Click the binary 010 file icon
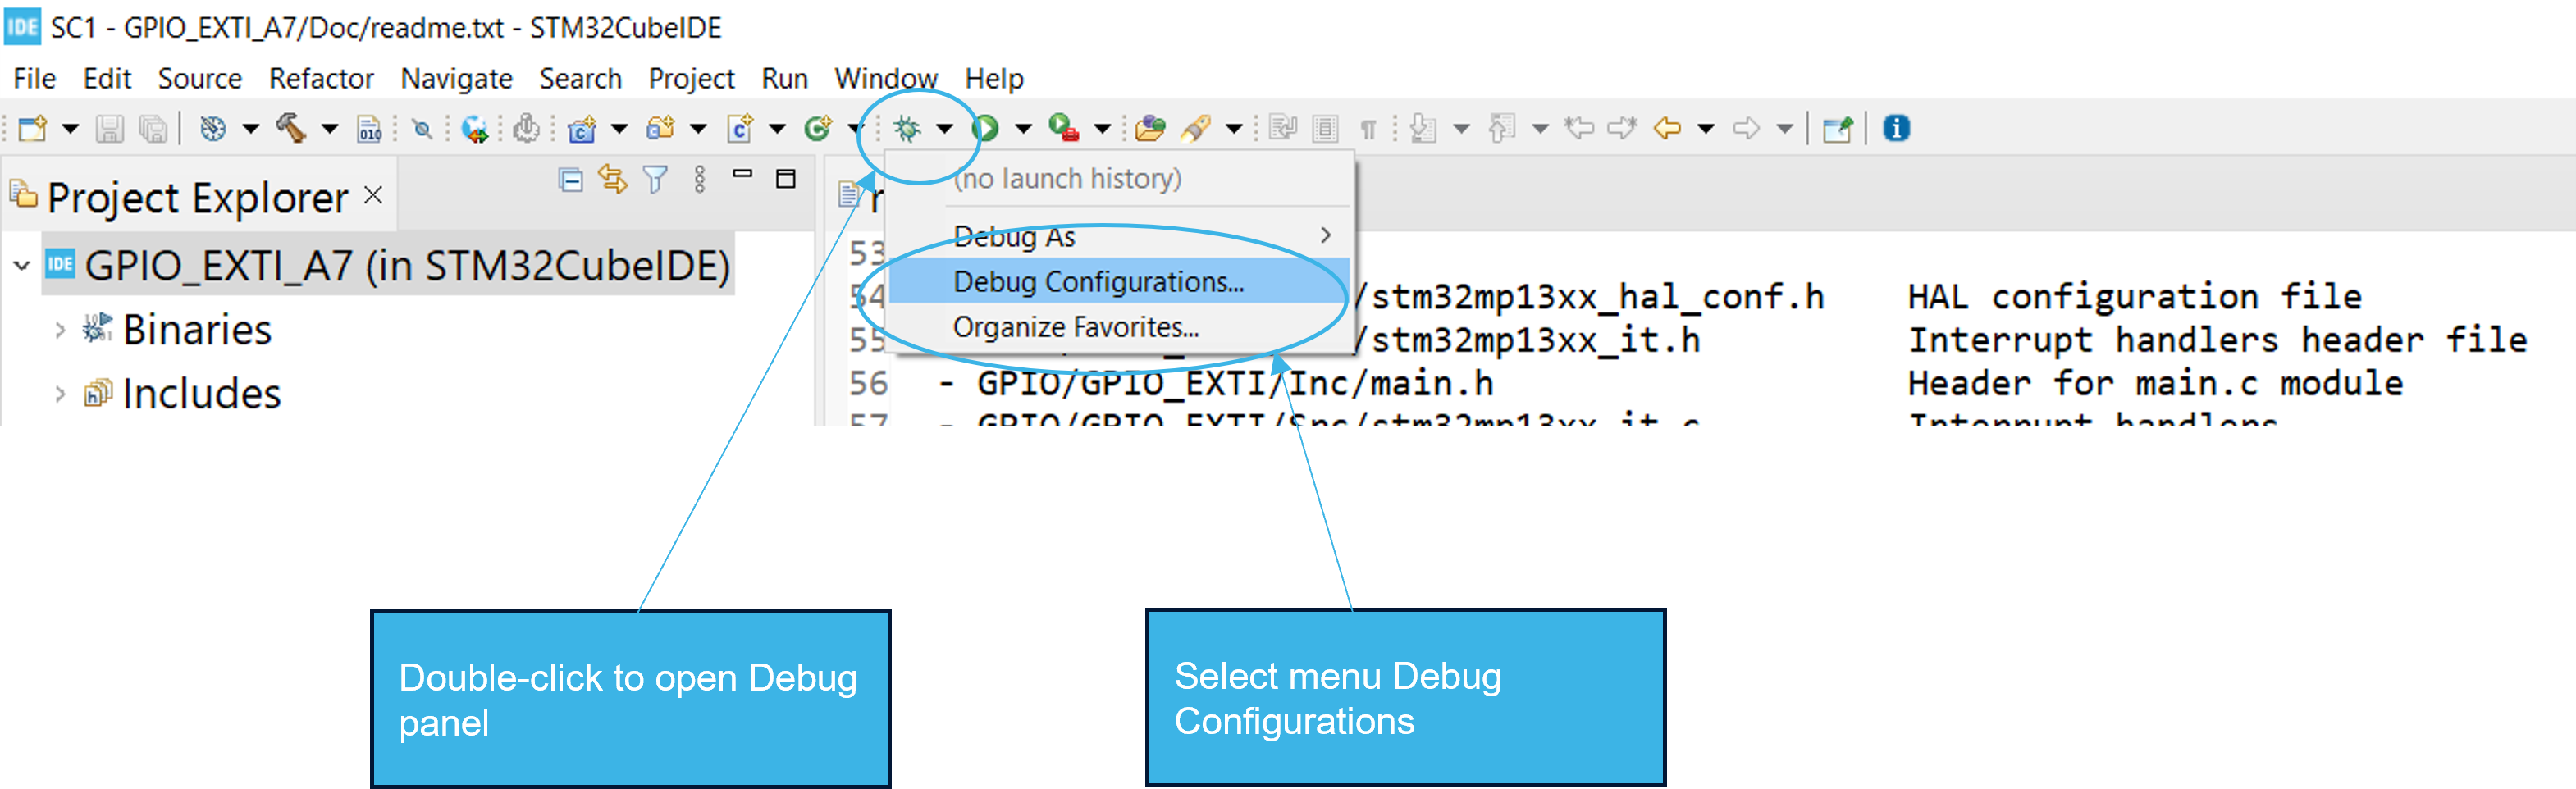2576x789 pixels. point(370,128)
